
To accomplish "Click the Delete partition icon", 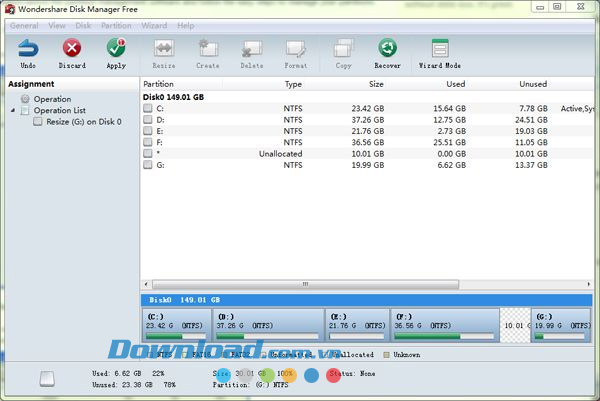I will coord(252,49).
